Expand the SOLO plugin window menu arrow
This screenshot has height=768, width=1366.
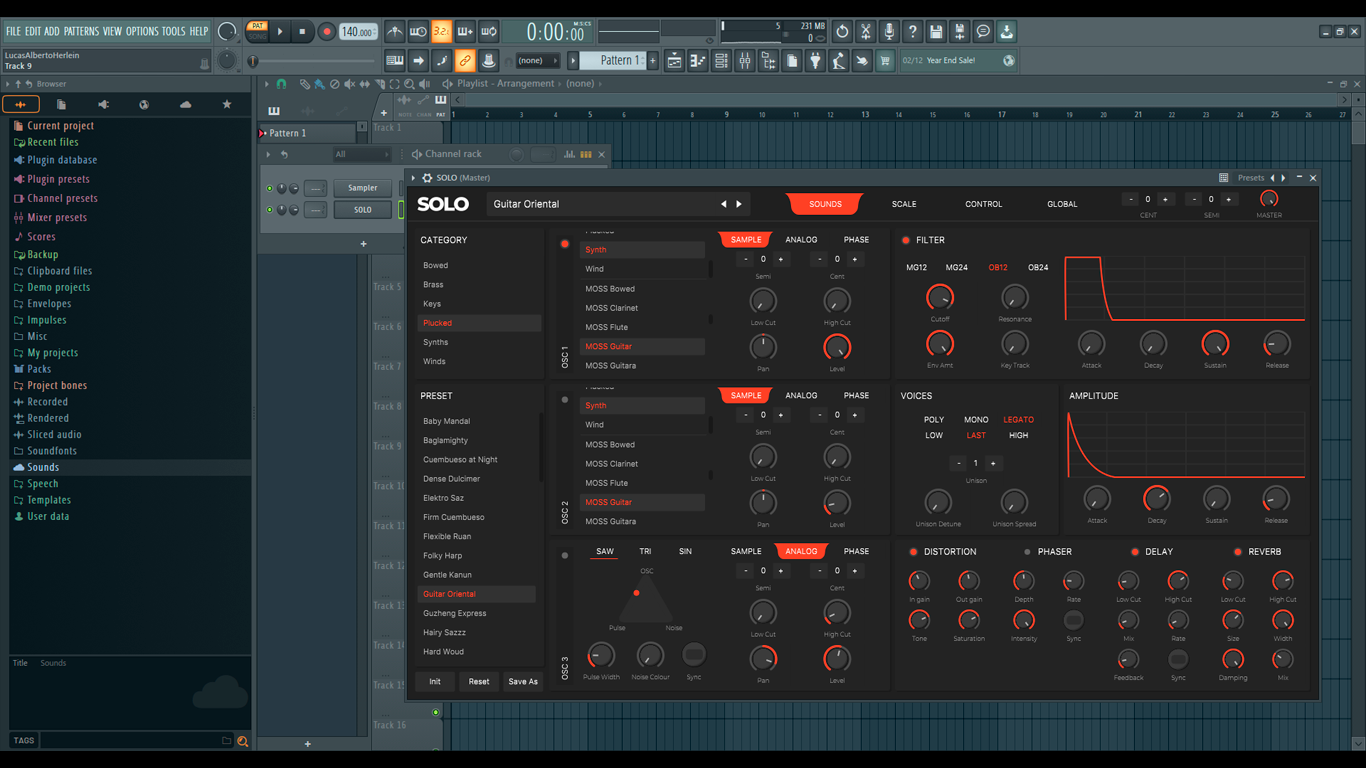point(414,178)
